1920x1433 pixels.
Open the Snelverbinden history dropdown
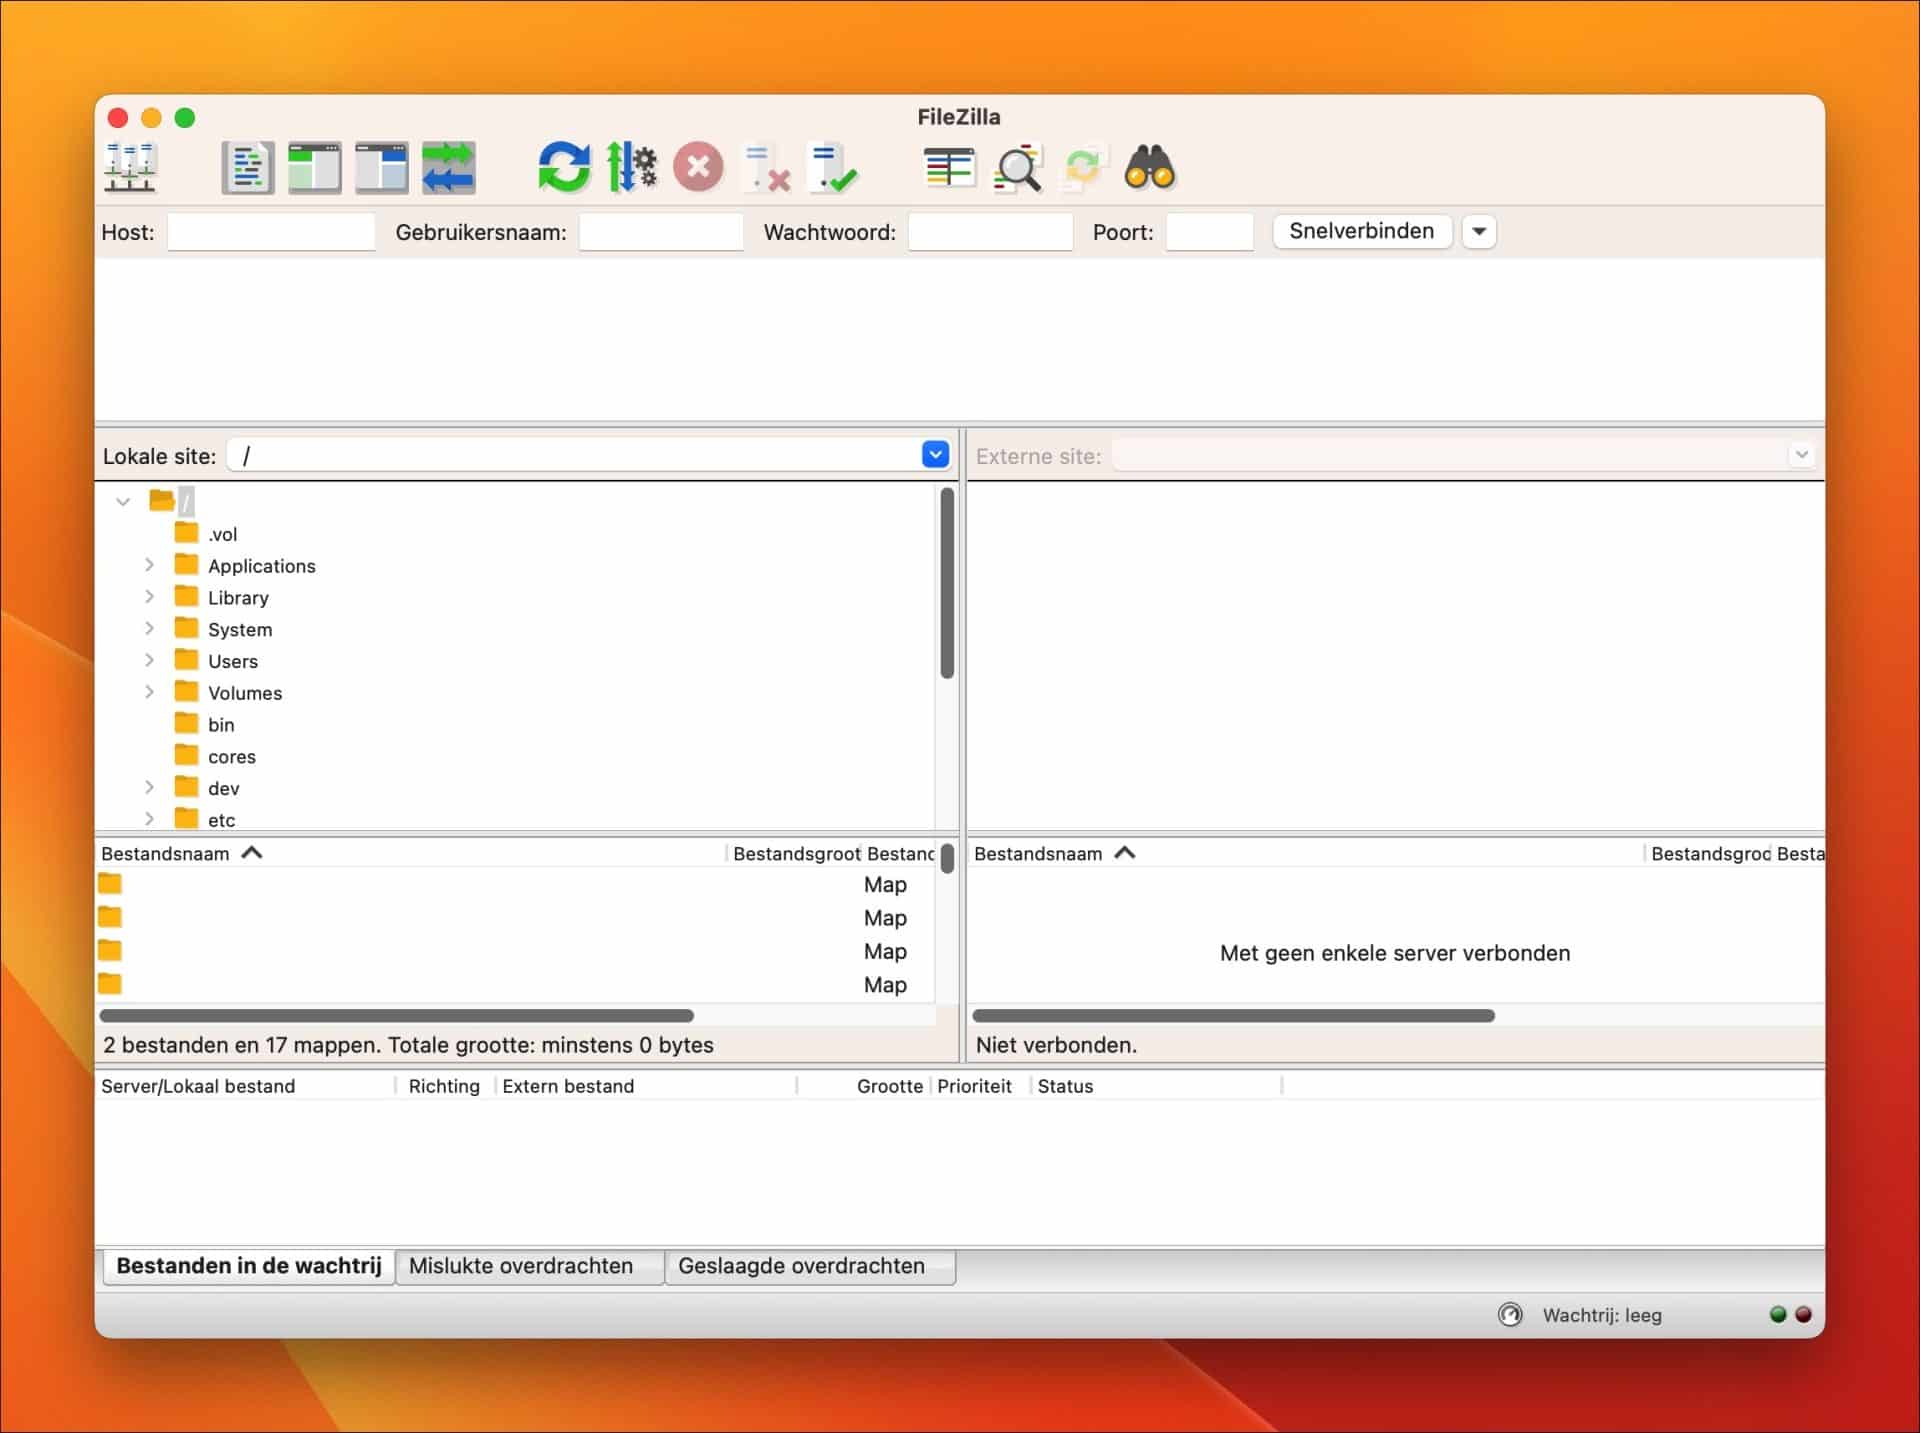click(1479, 231)
